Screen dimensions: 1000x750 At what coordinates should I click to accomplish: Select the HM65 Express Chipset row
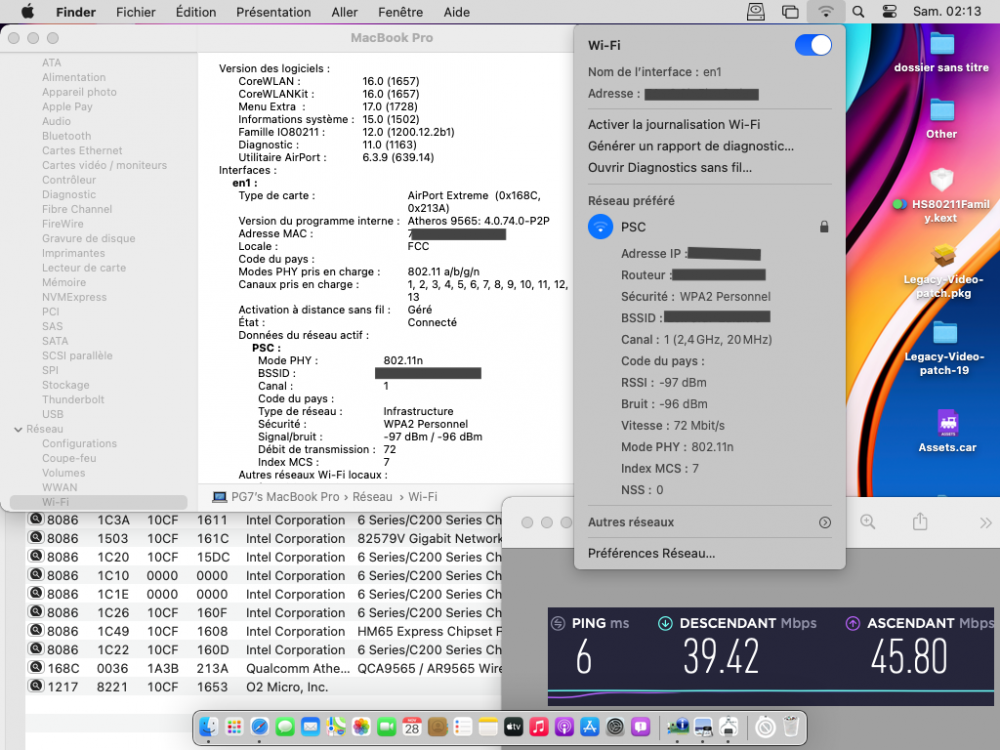pos(264,631)
